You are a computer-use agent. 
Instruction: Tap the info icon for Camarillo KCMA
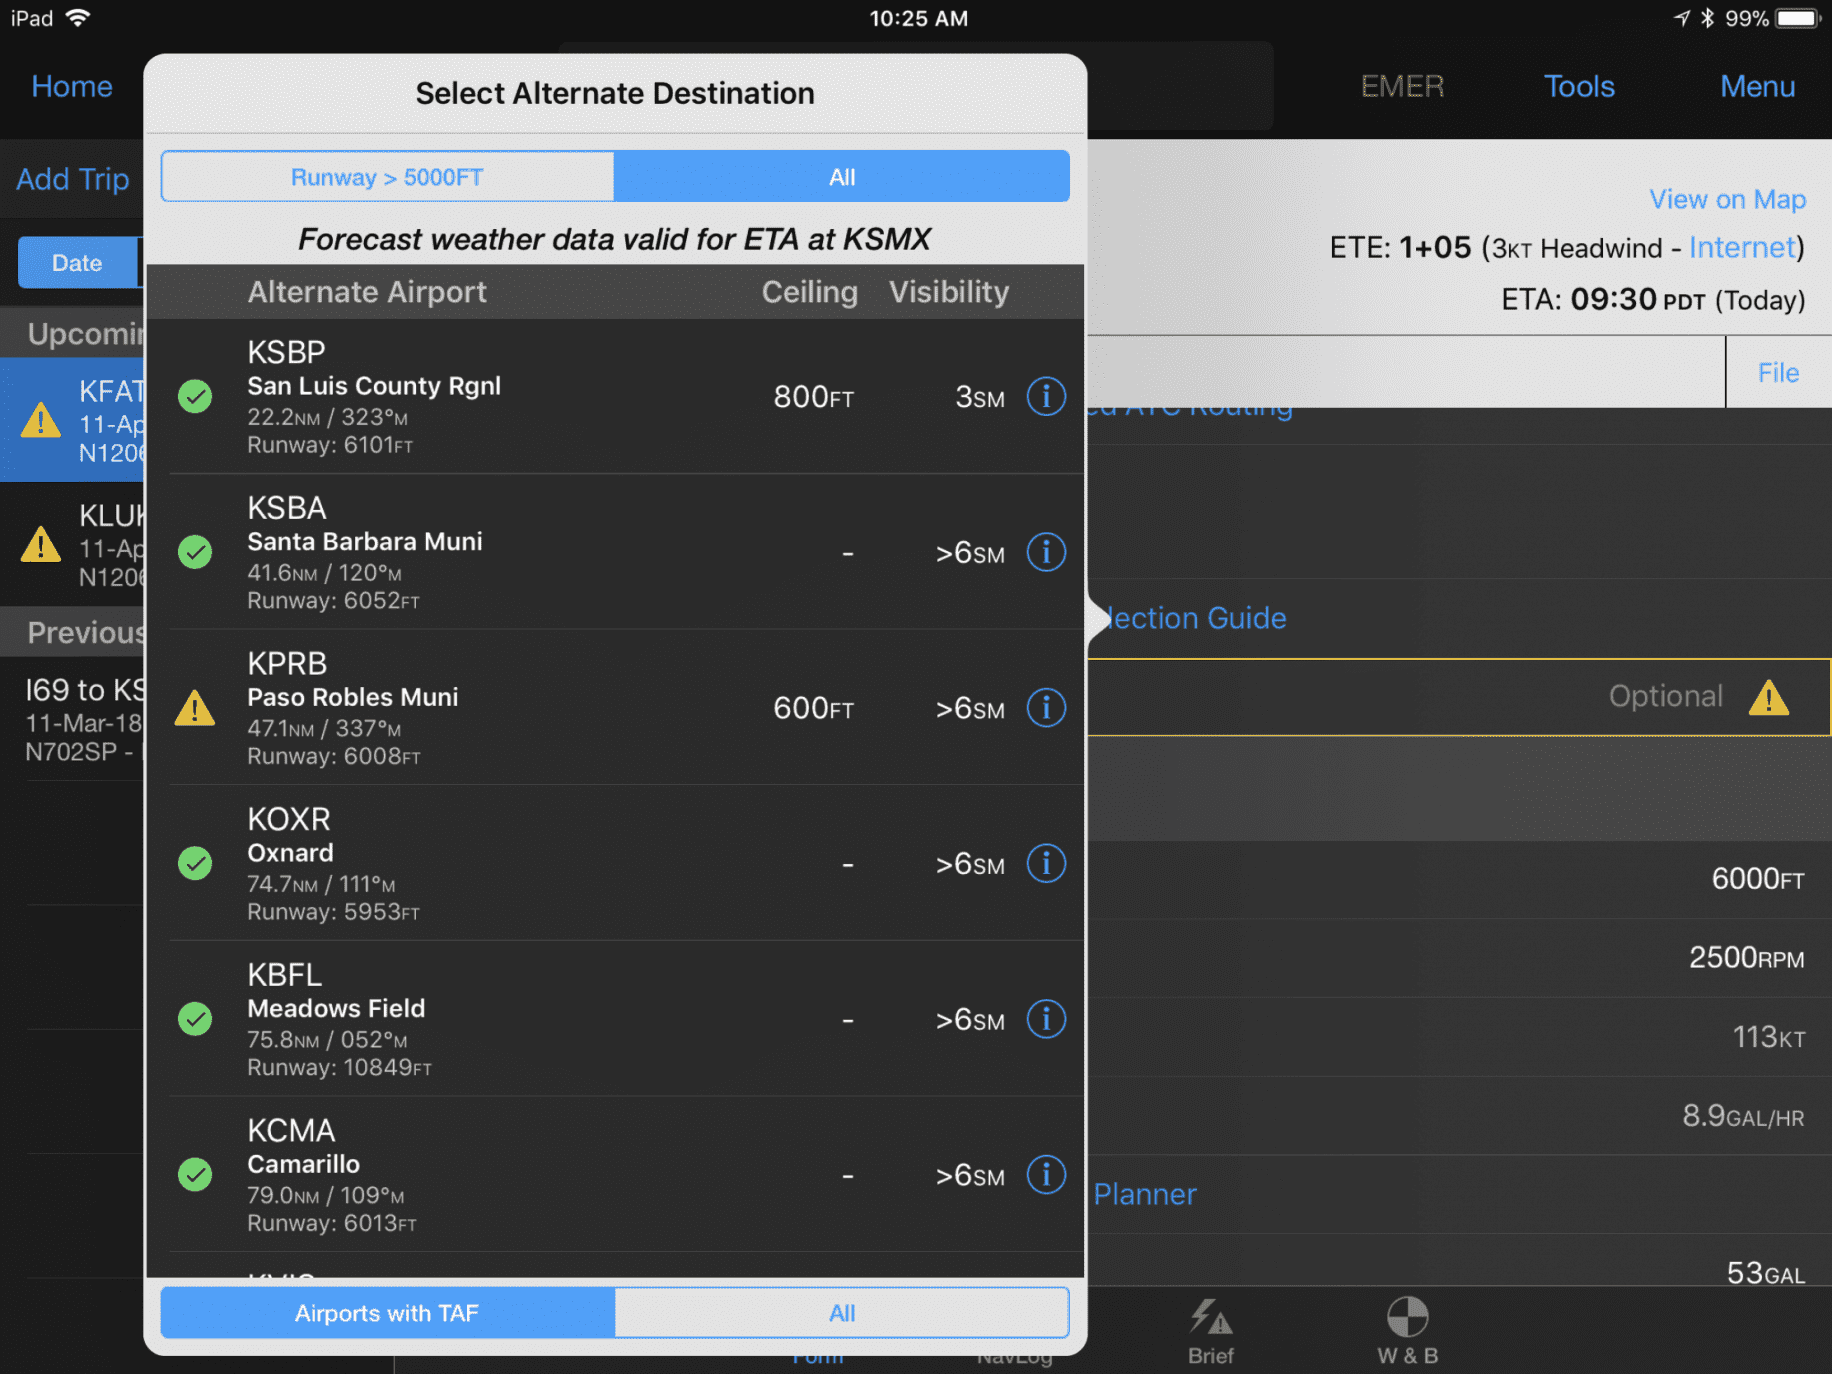[x=1046, y=1175]
